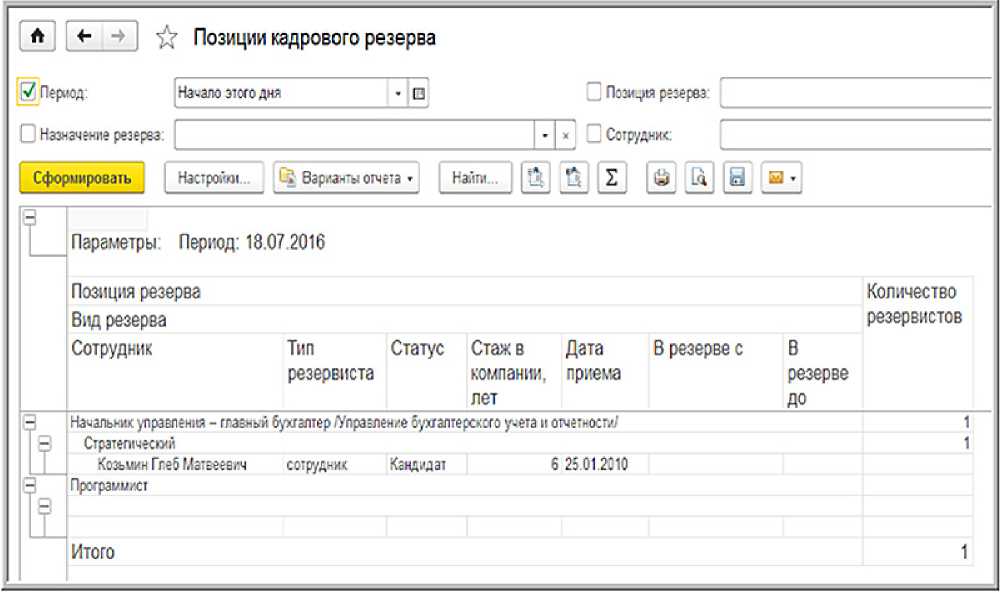Select the Стратегический row text
Viewport: 1004px width, 593px height.
click(129, 443)
